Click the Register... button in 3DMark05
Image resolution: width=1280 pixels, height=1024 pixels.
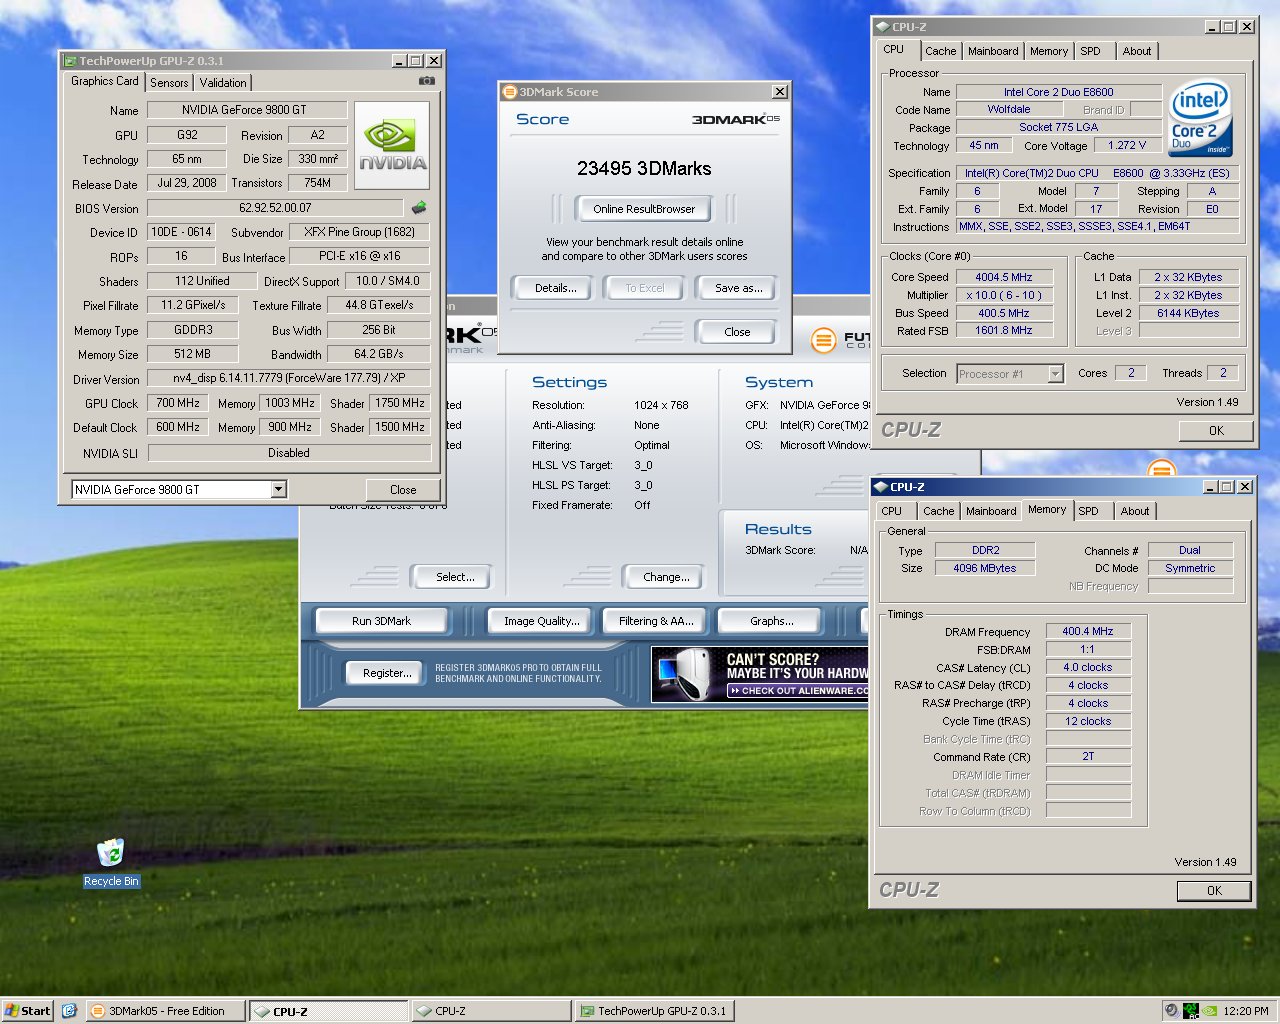pos(387,673)
